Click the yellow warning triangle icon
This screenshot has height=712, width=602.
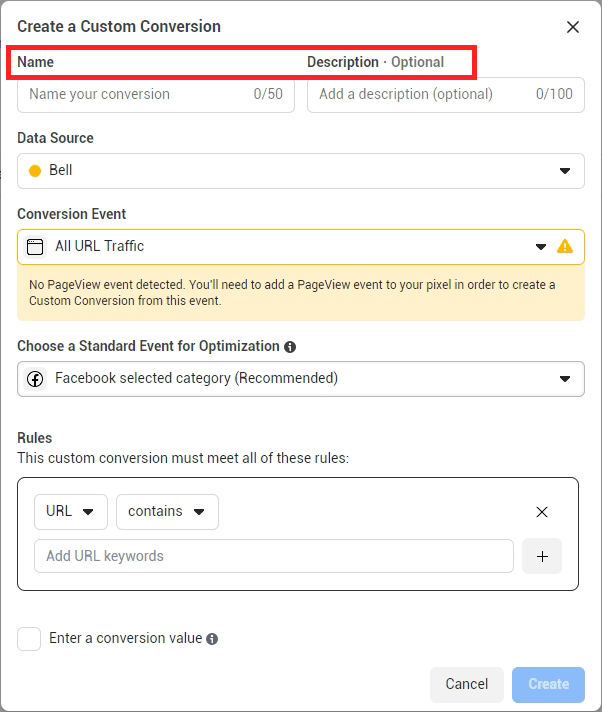[x=565, y=246]
